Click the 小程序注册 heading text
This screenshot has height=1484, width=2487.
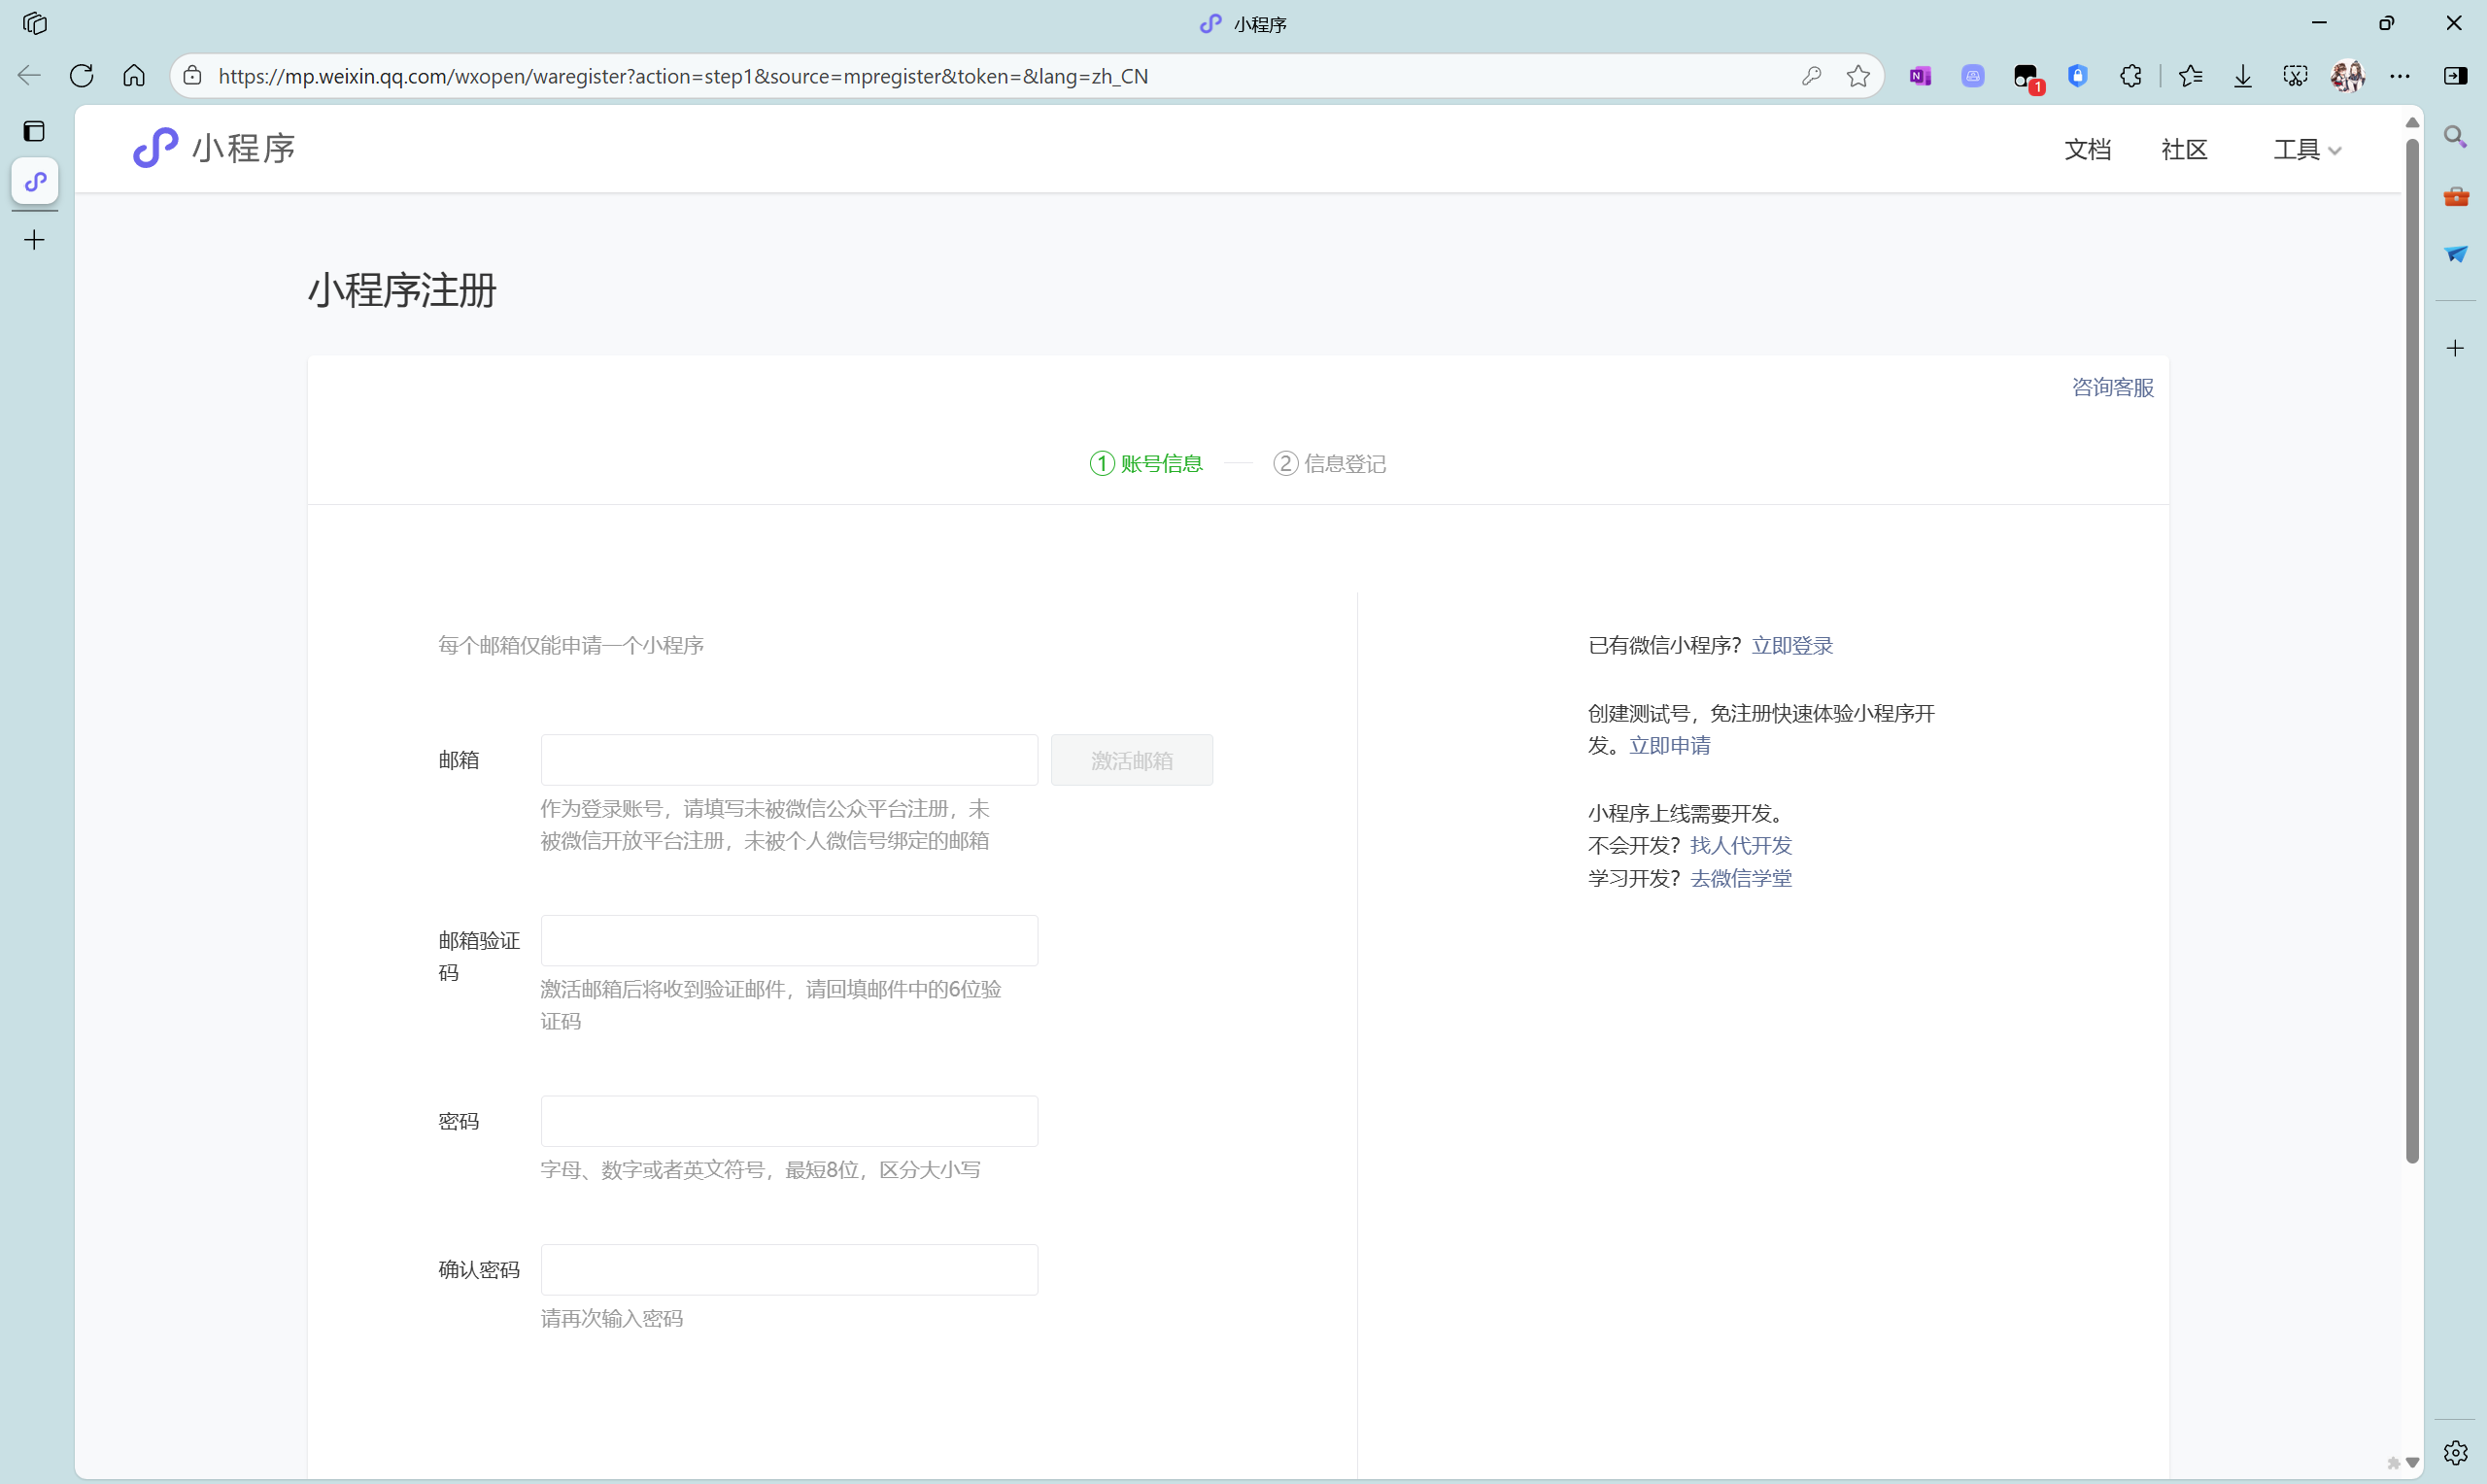pyautogui.click(x=402, y=290)
